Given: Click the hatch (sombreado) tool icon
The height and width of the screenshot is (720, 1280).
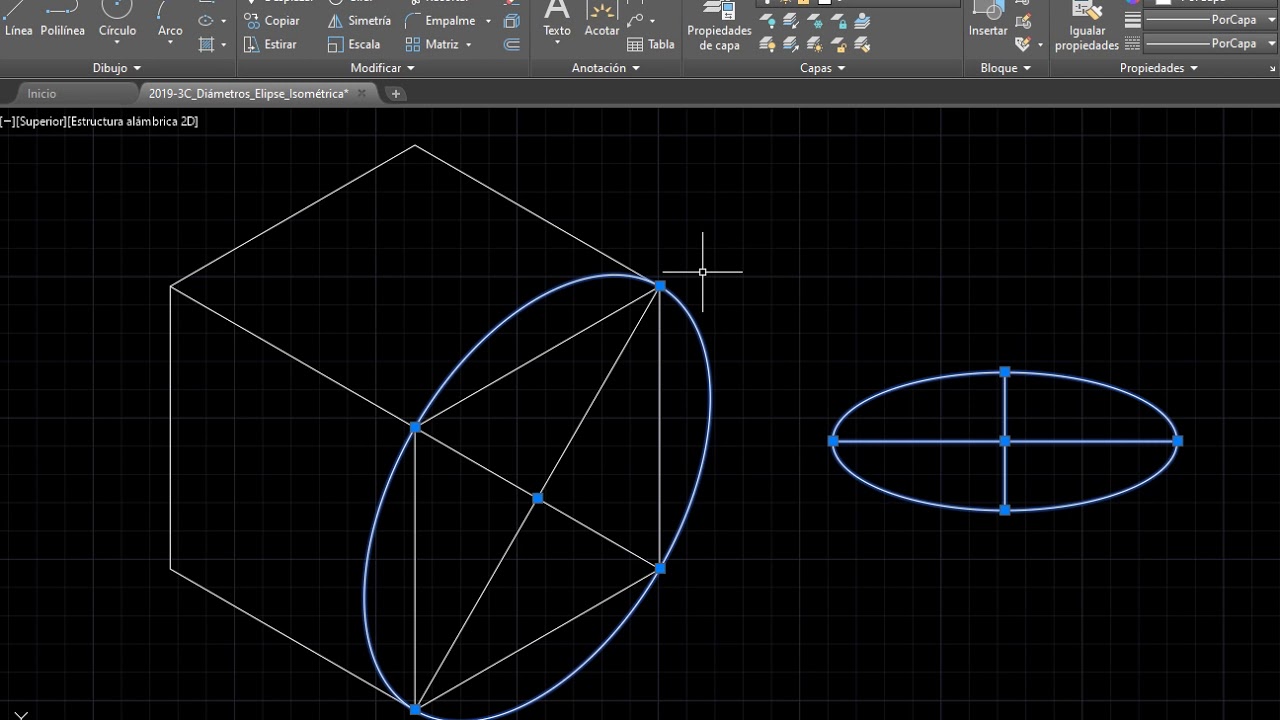Looking at the screenshot, I should point(206,44).
